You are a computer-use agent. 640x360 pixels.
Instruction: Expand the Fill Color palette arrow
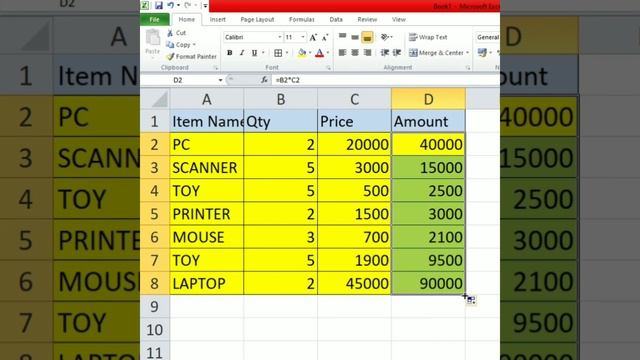click(x=310, y=53)
